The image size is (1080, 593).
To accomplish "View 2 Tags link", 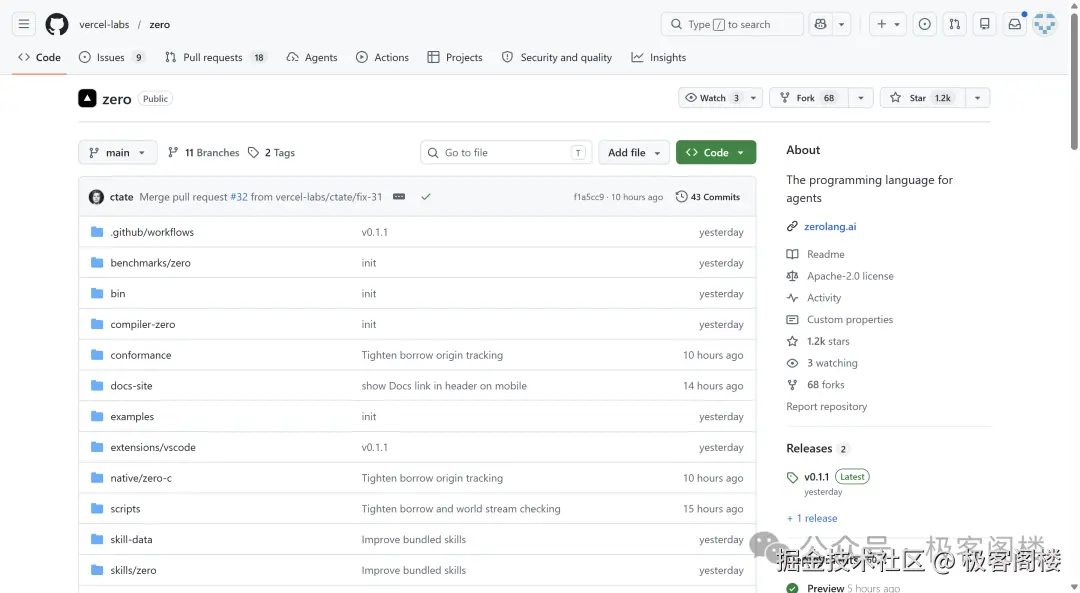I will tap(271, 152).
